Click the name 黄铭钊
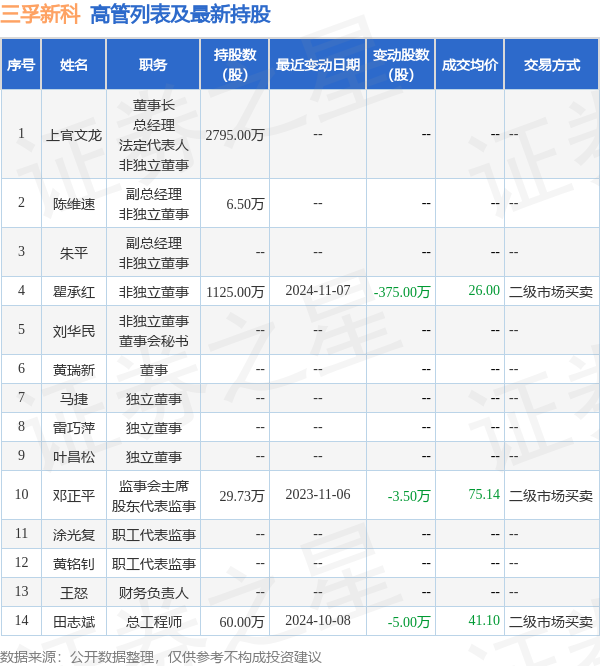This screenshot has width=600, height=666. pos(74,564)
